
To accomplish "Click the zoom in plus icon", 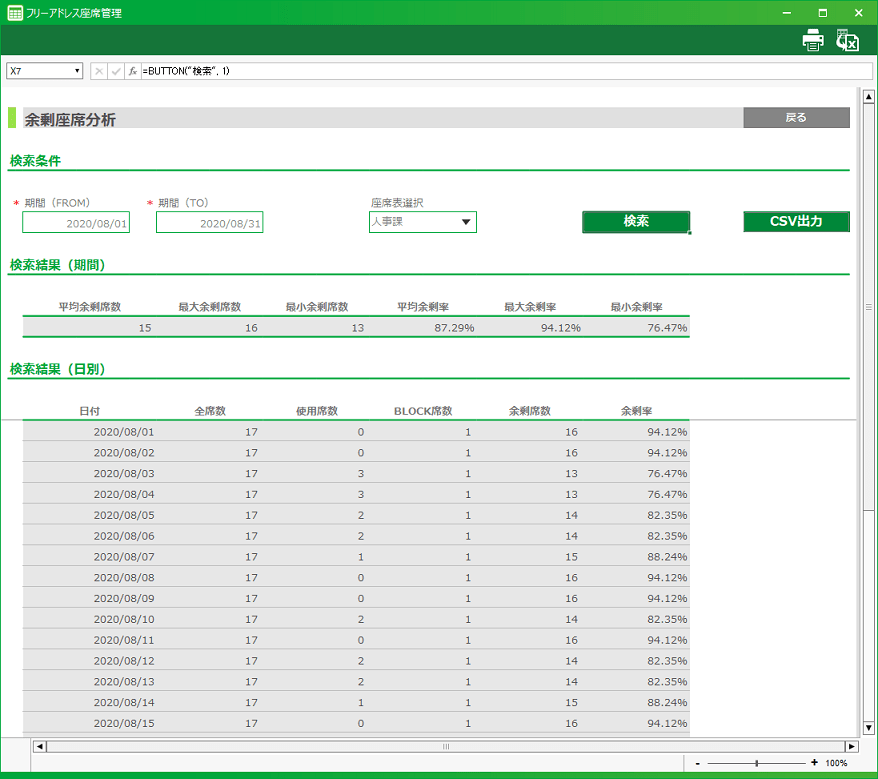I will (814, 763).
